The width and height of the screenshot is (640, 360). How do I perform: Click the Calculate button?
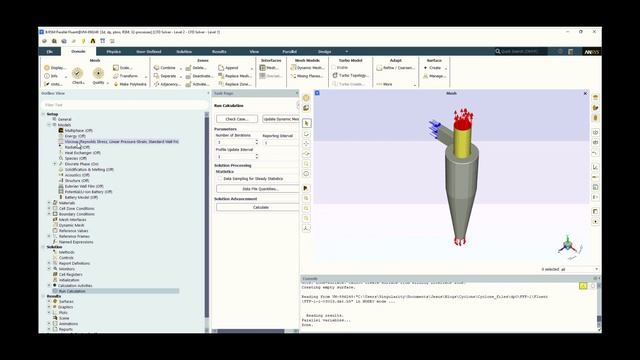258,207
